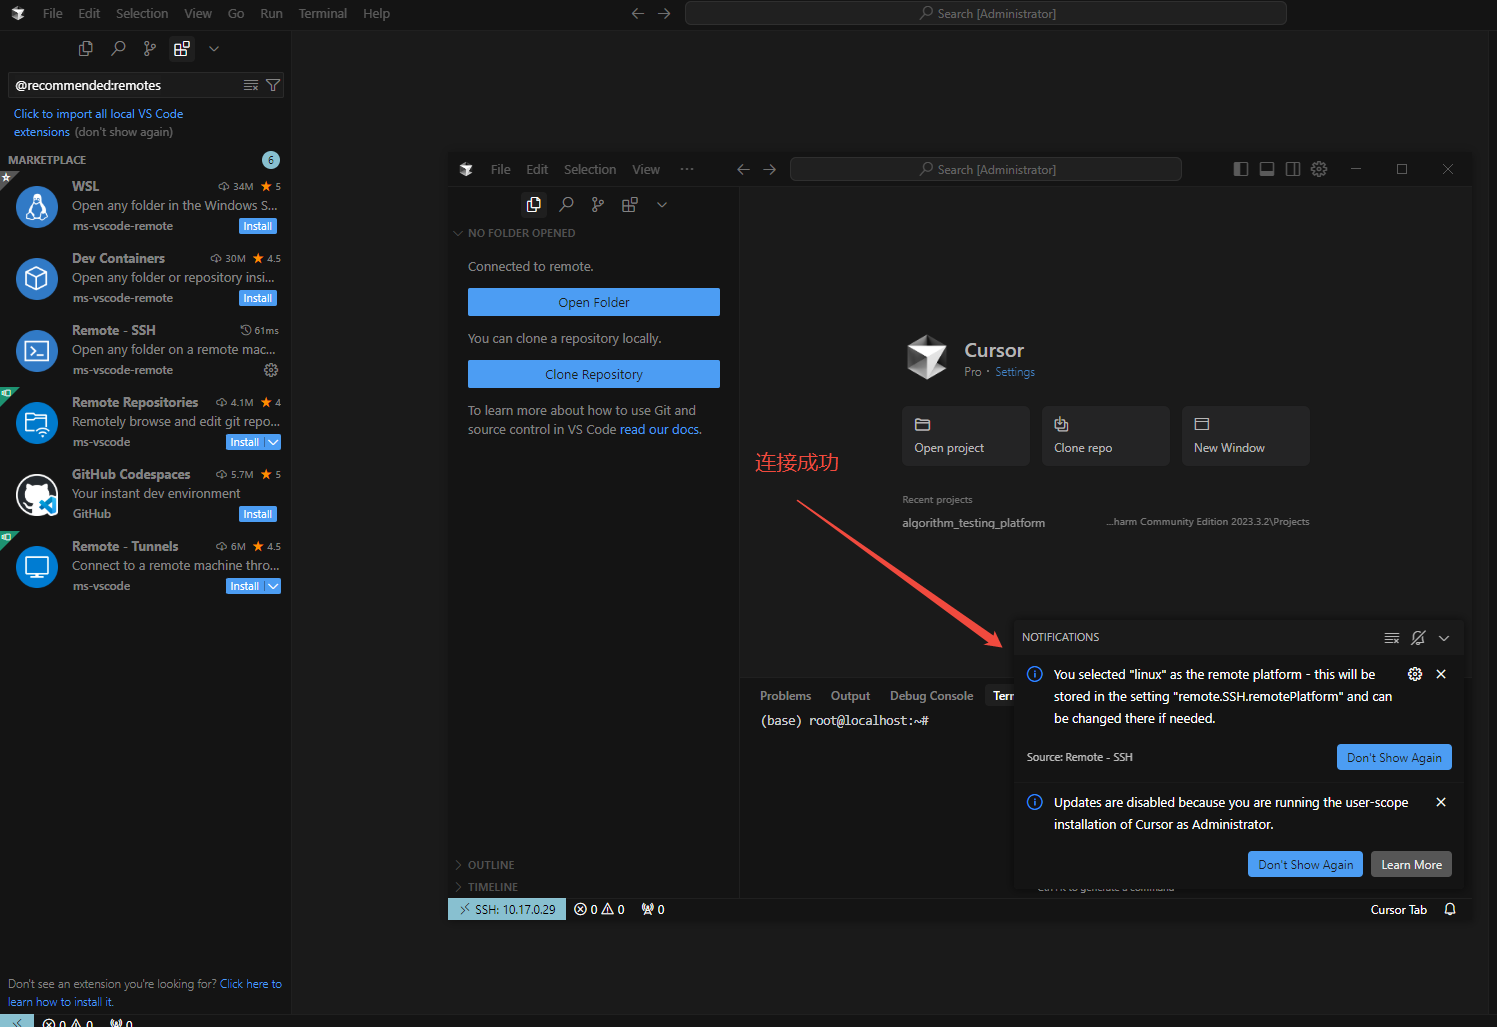Install the WSL extension
The image size is (1497, 1027).
pyautogui.click(x=258, y=226)
